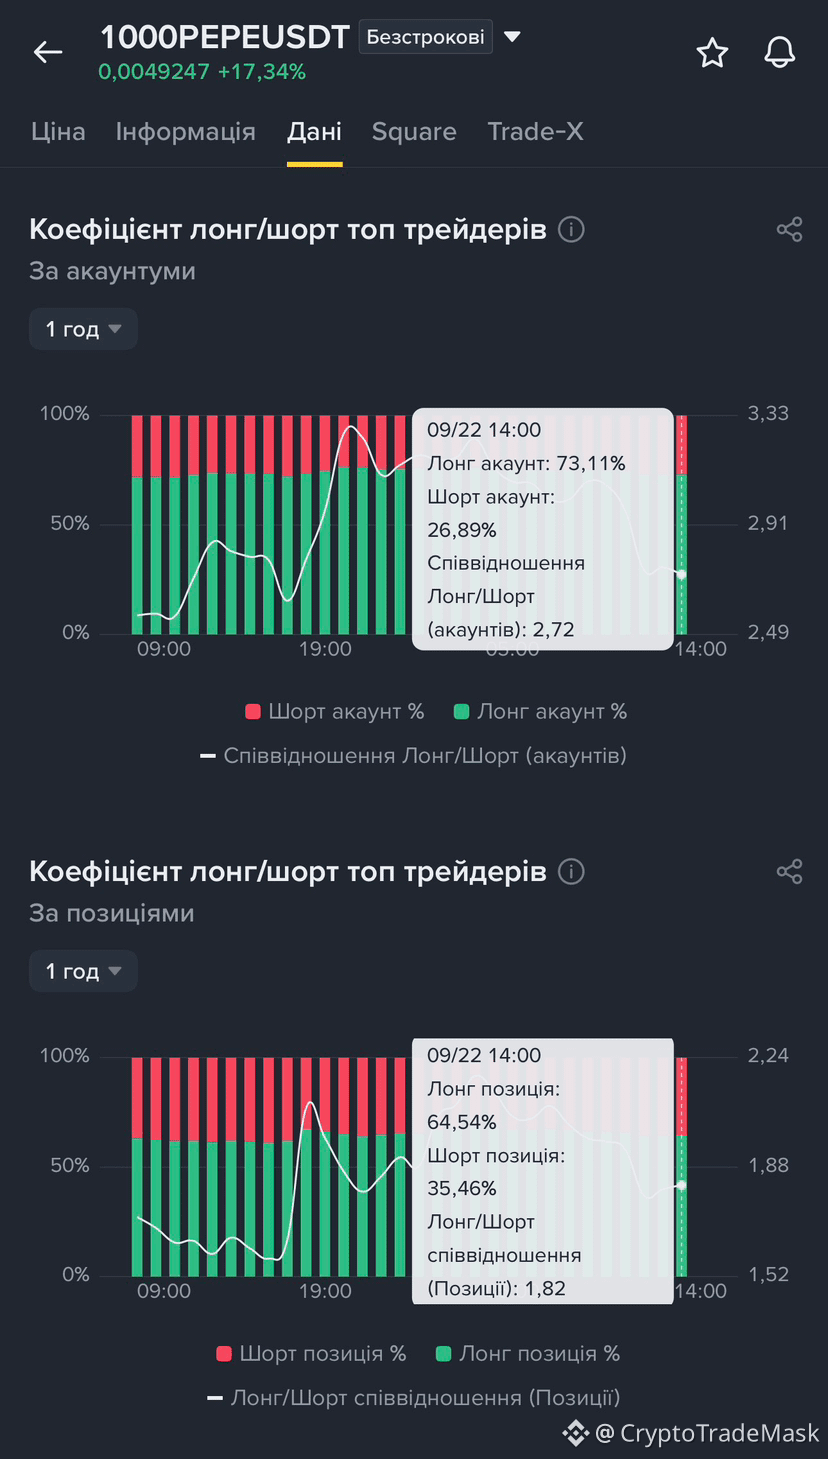Open '1 год' interval dropdown for positions chart
The height and width of the screenshot is (1459, 828).
(83, 971)
